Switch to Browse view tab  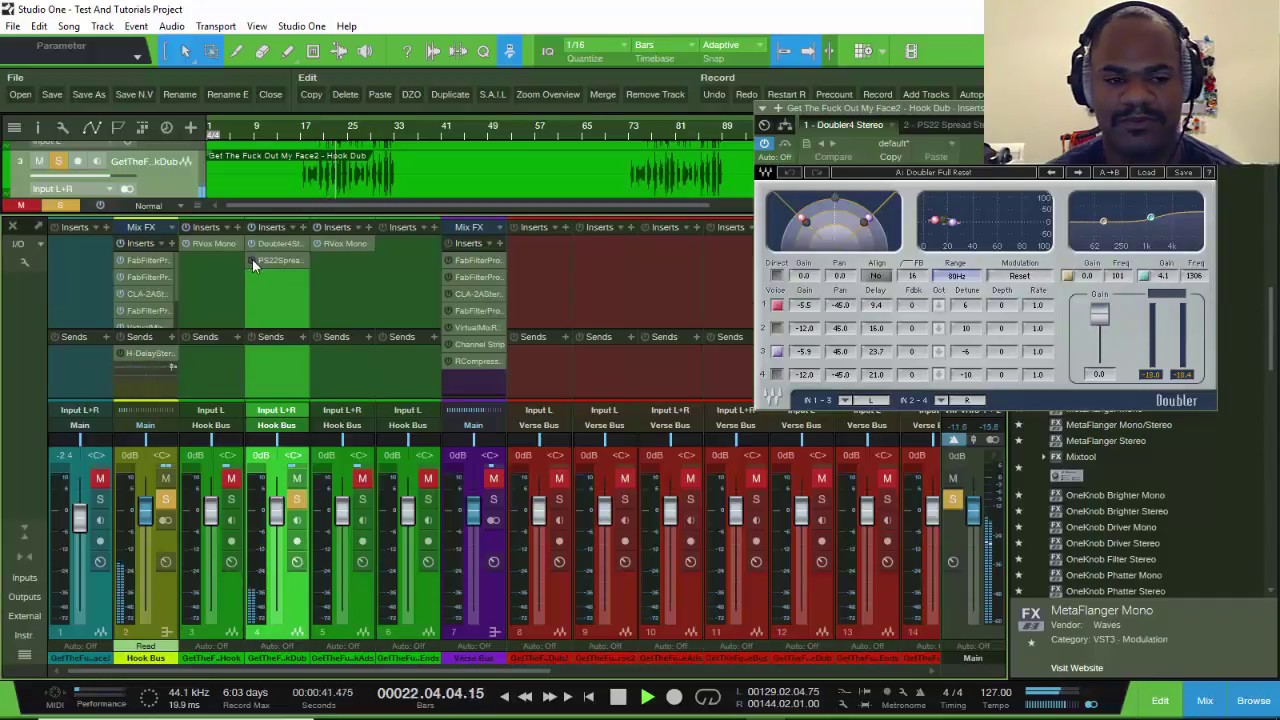point(1253,701)
